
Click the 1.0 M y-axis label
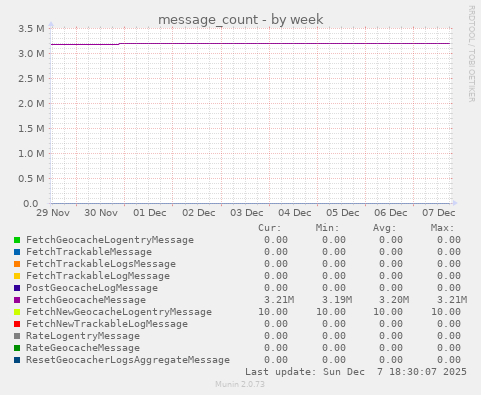pos(31,154)
